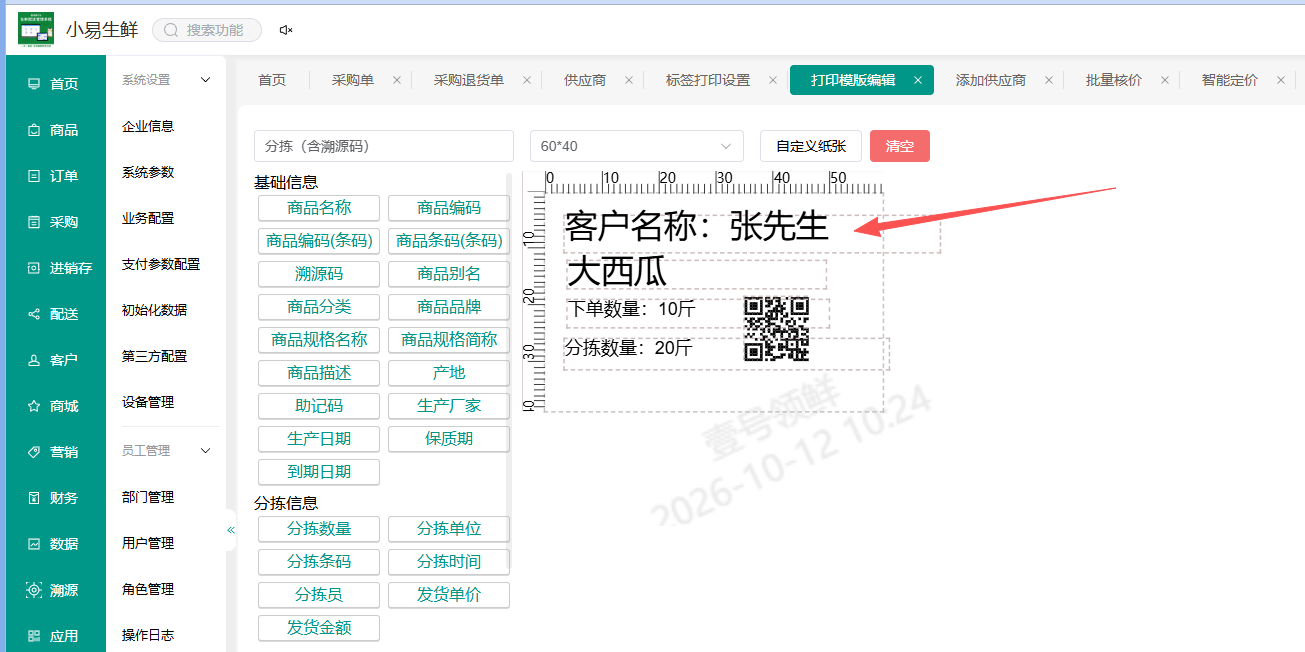Add the 发货金额 field
This screenshot has width=1305, height=652.
319,628
